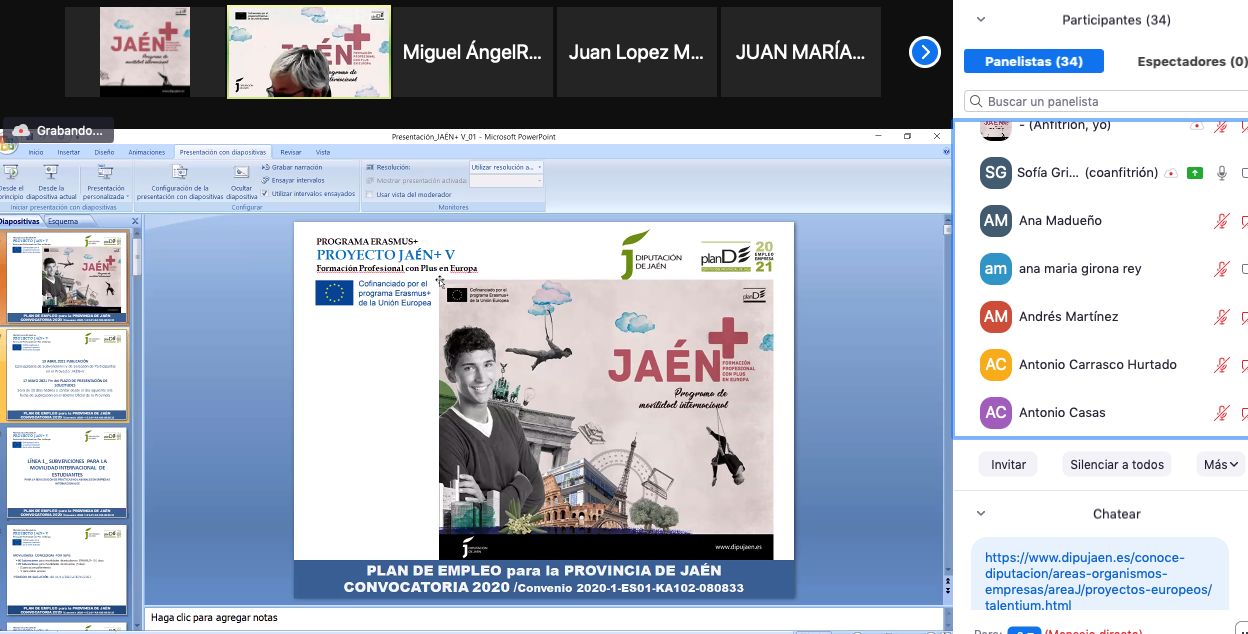Show next video thumbnails with the arrow
This screenshot has width=1248, height=634.
(x=924, y=52)
